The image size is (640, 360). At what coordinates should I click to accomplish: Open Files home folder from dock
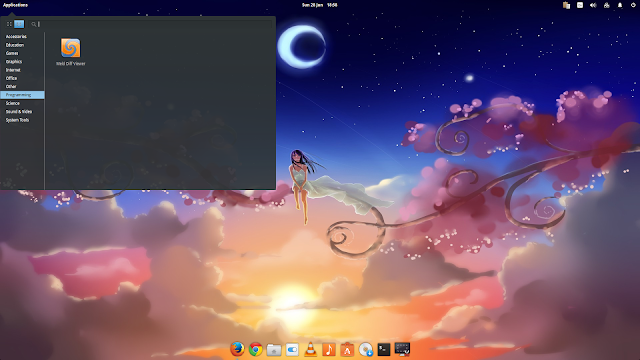tap(274, 350)
